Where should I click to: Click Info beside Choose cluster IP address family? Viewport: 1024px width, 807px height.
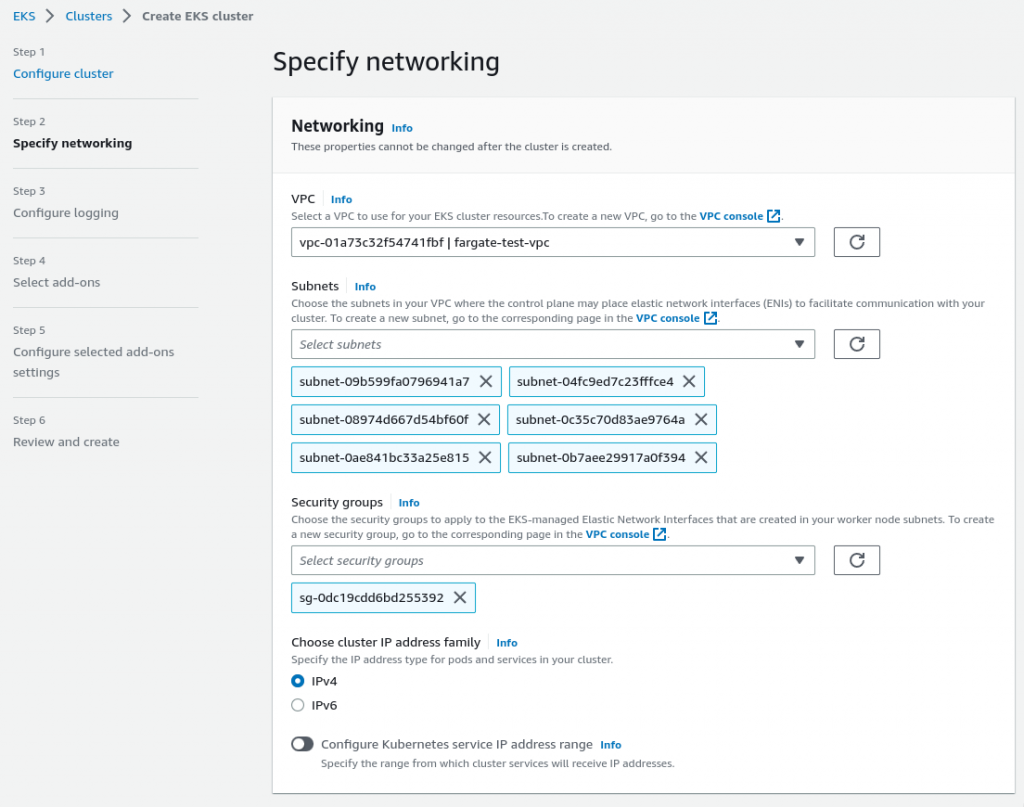click(x=507, y=642)
